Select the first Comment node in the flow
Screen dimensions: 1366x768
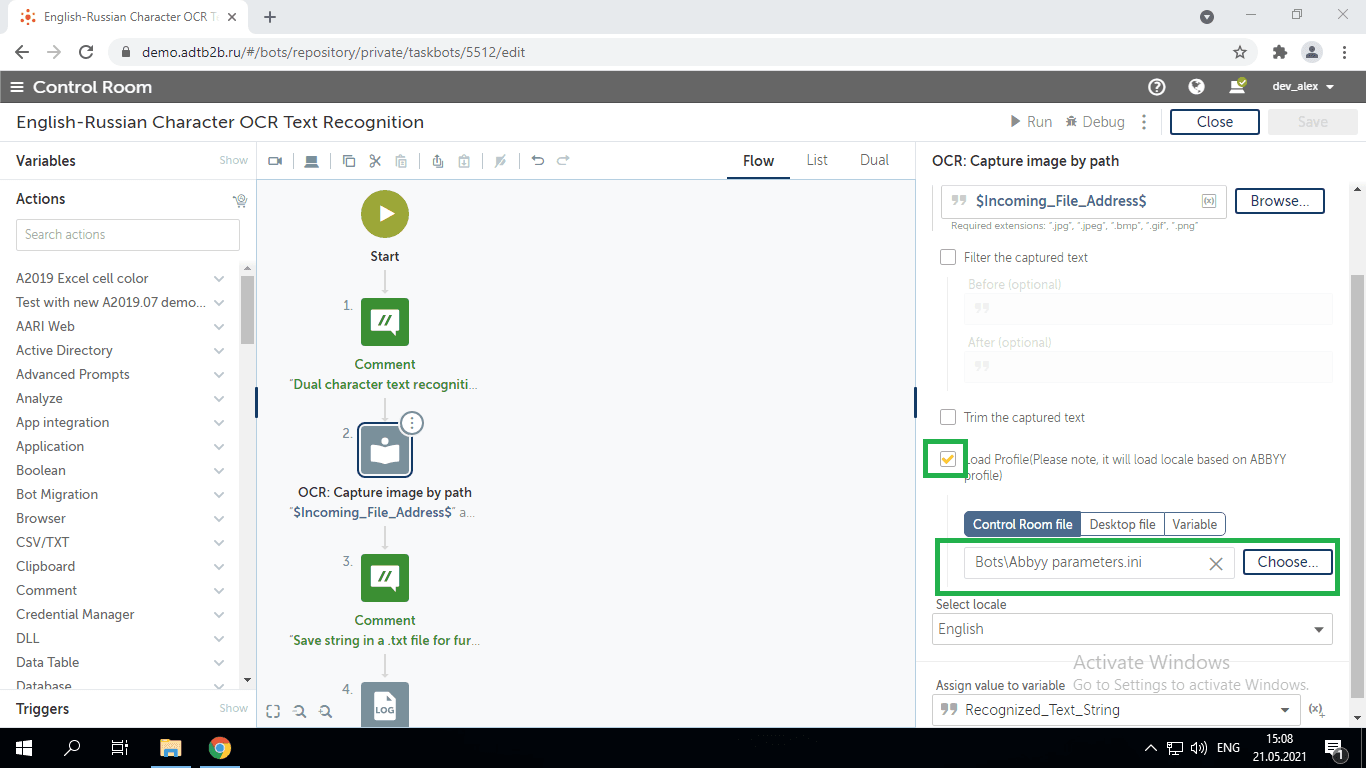(385, 322)
